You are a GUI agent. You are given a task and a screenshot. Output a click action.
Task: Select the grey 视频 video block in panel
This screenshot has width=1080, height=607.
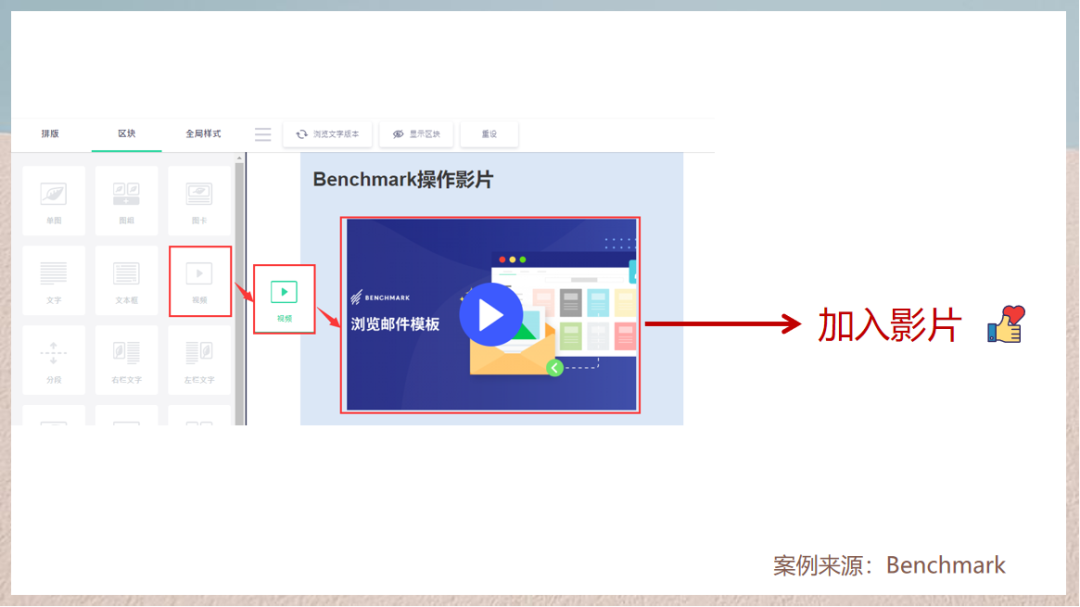point(200,281)
